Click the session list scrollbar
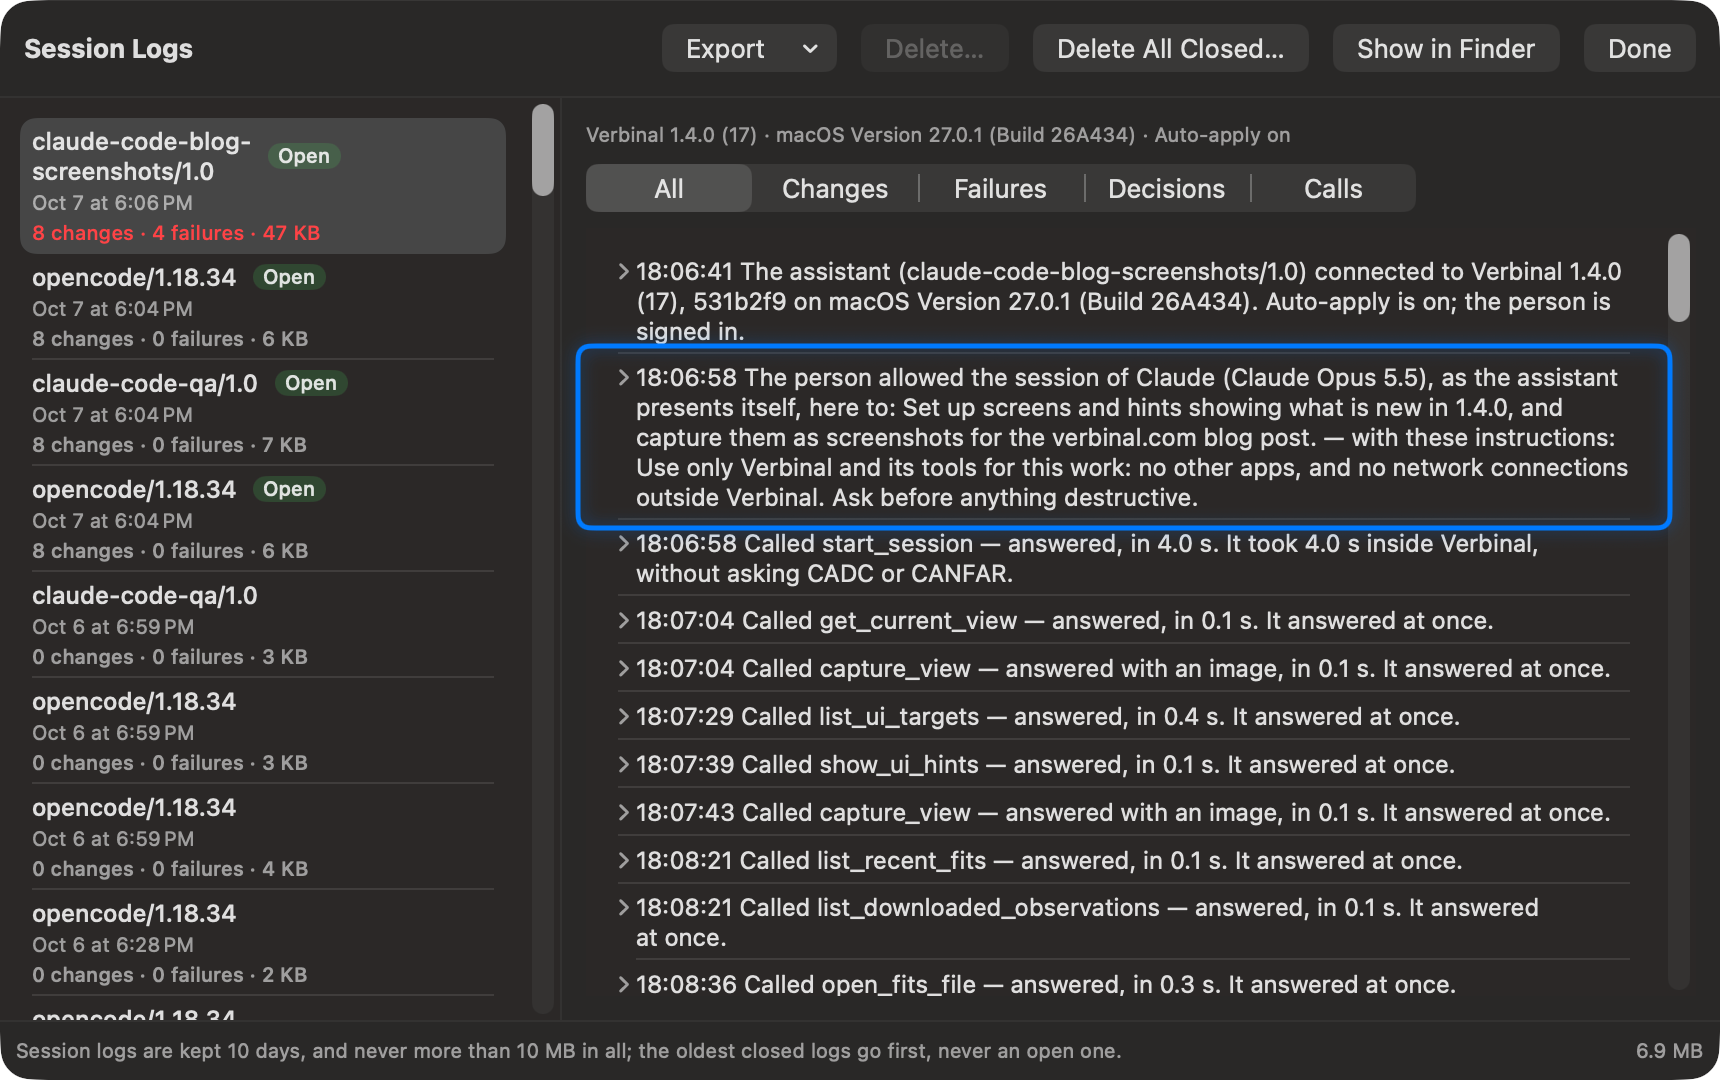1720x1080 pixels. click(x=543, y=150)
